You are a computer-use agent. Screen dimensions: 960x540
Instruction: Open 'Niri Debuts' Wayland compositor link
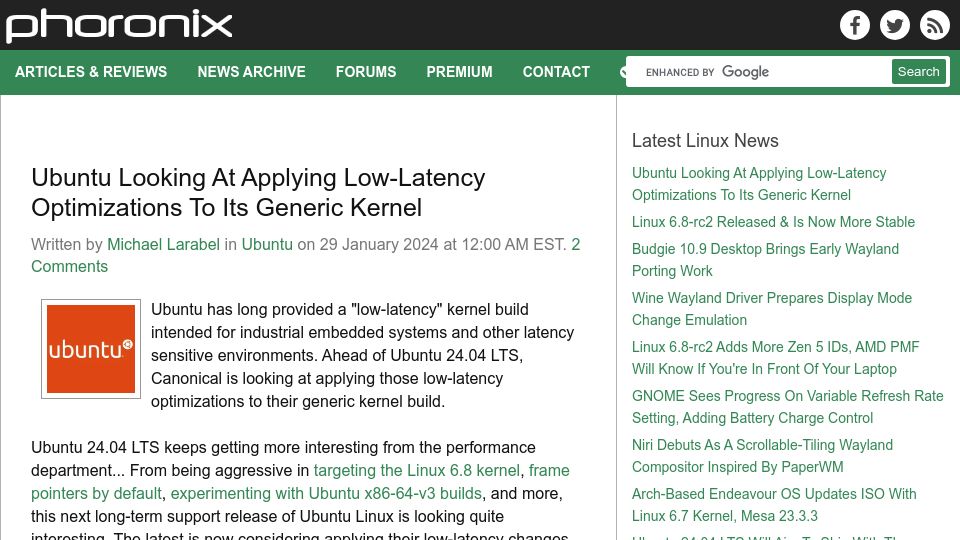tap(762, 456)
